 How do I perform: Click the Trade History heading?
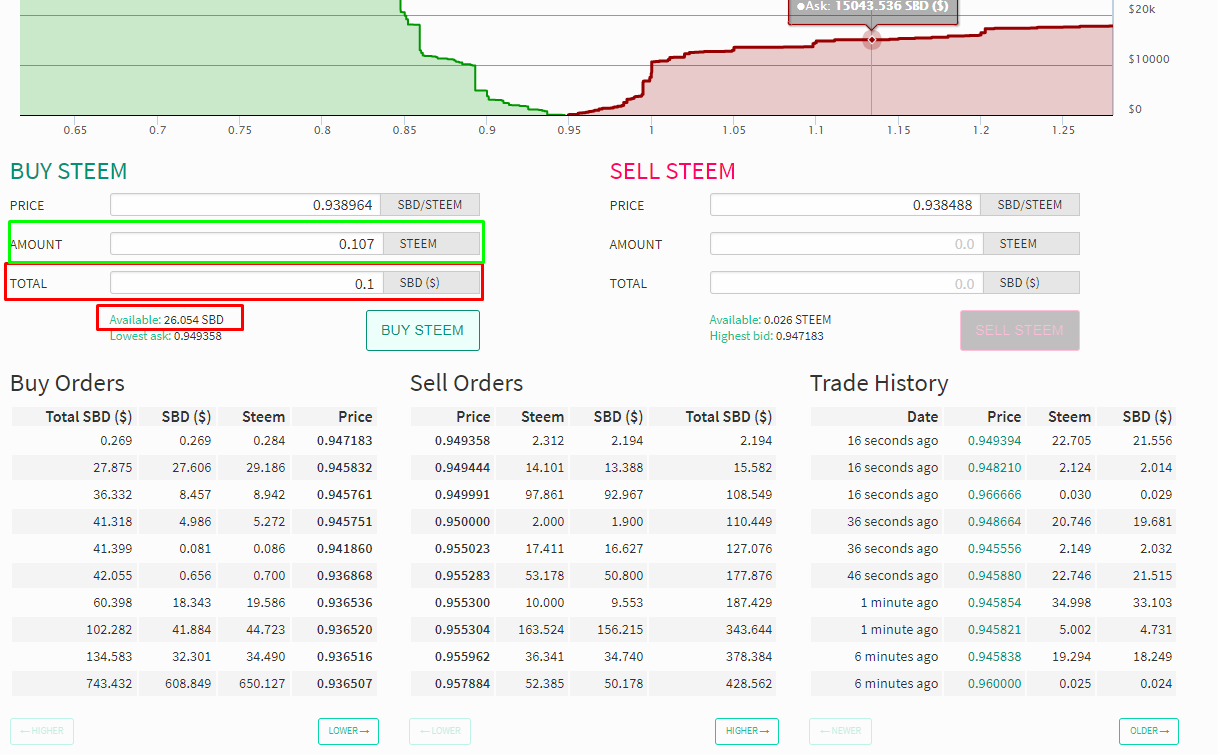click(879, 383)
